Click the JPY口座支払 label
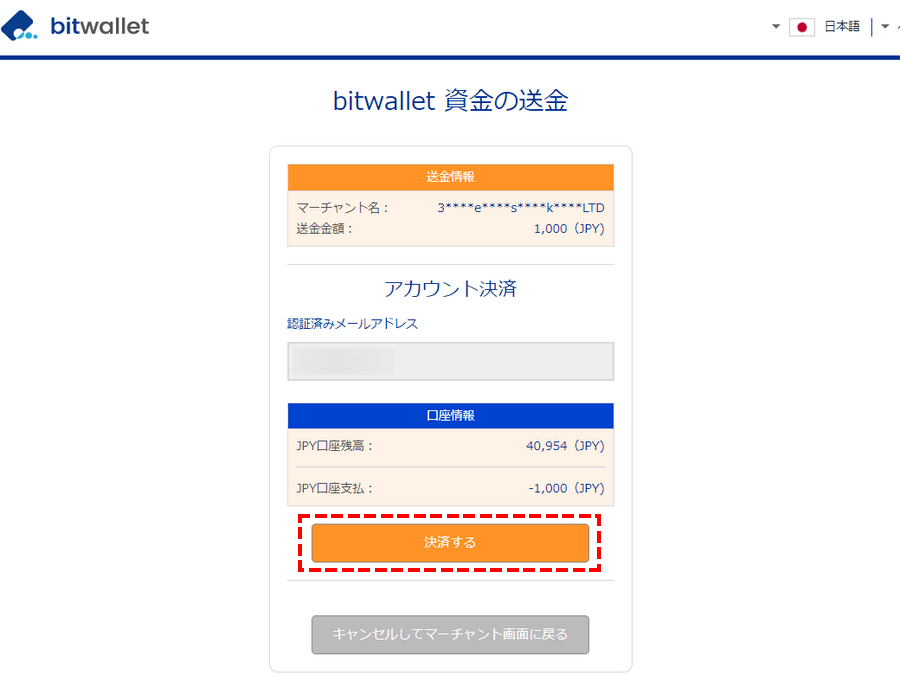Viewport: 900px width, 689px height. (x=335, y=489)
